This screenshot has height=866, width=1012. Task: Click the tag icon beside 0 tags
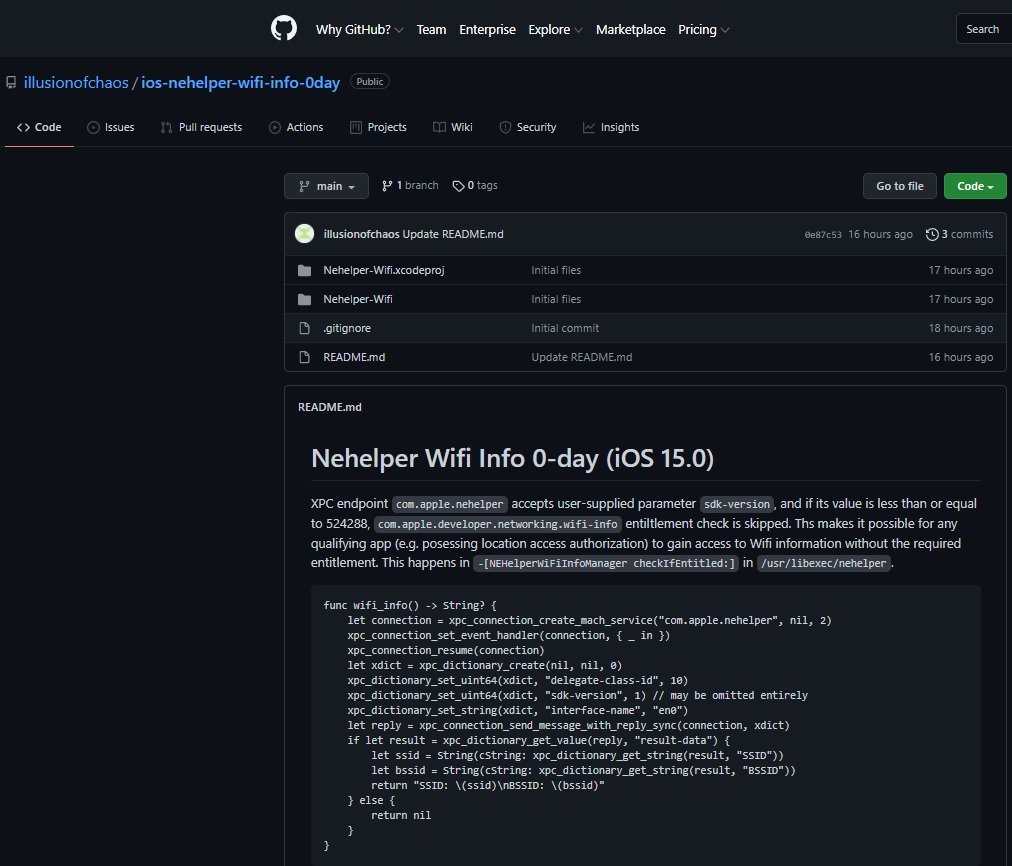point(458,186)
